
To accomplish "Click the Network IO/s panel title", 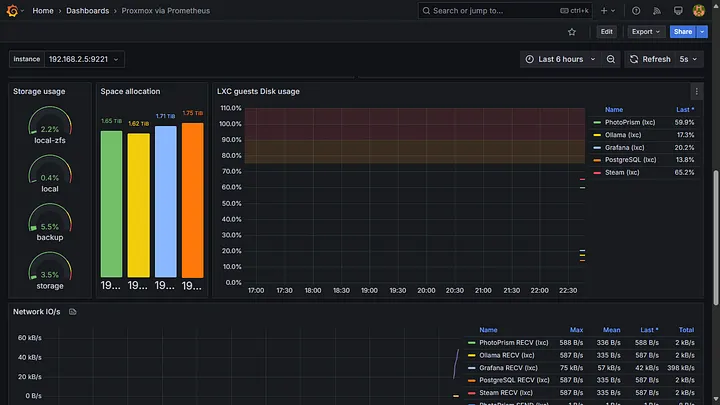I will click(x=36, y=312).
